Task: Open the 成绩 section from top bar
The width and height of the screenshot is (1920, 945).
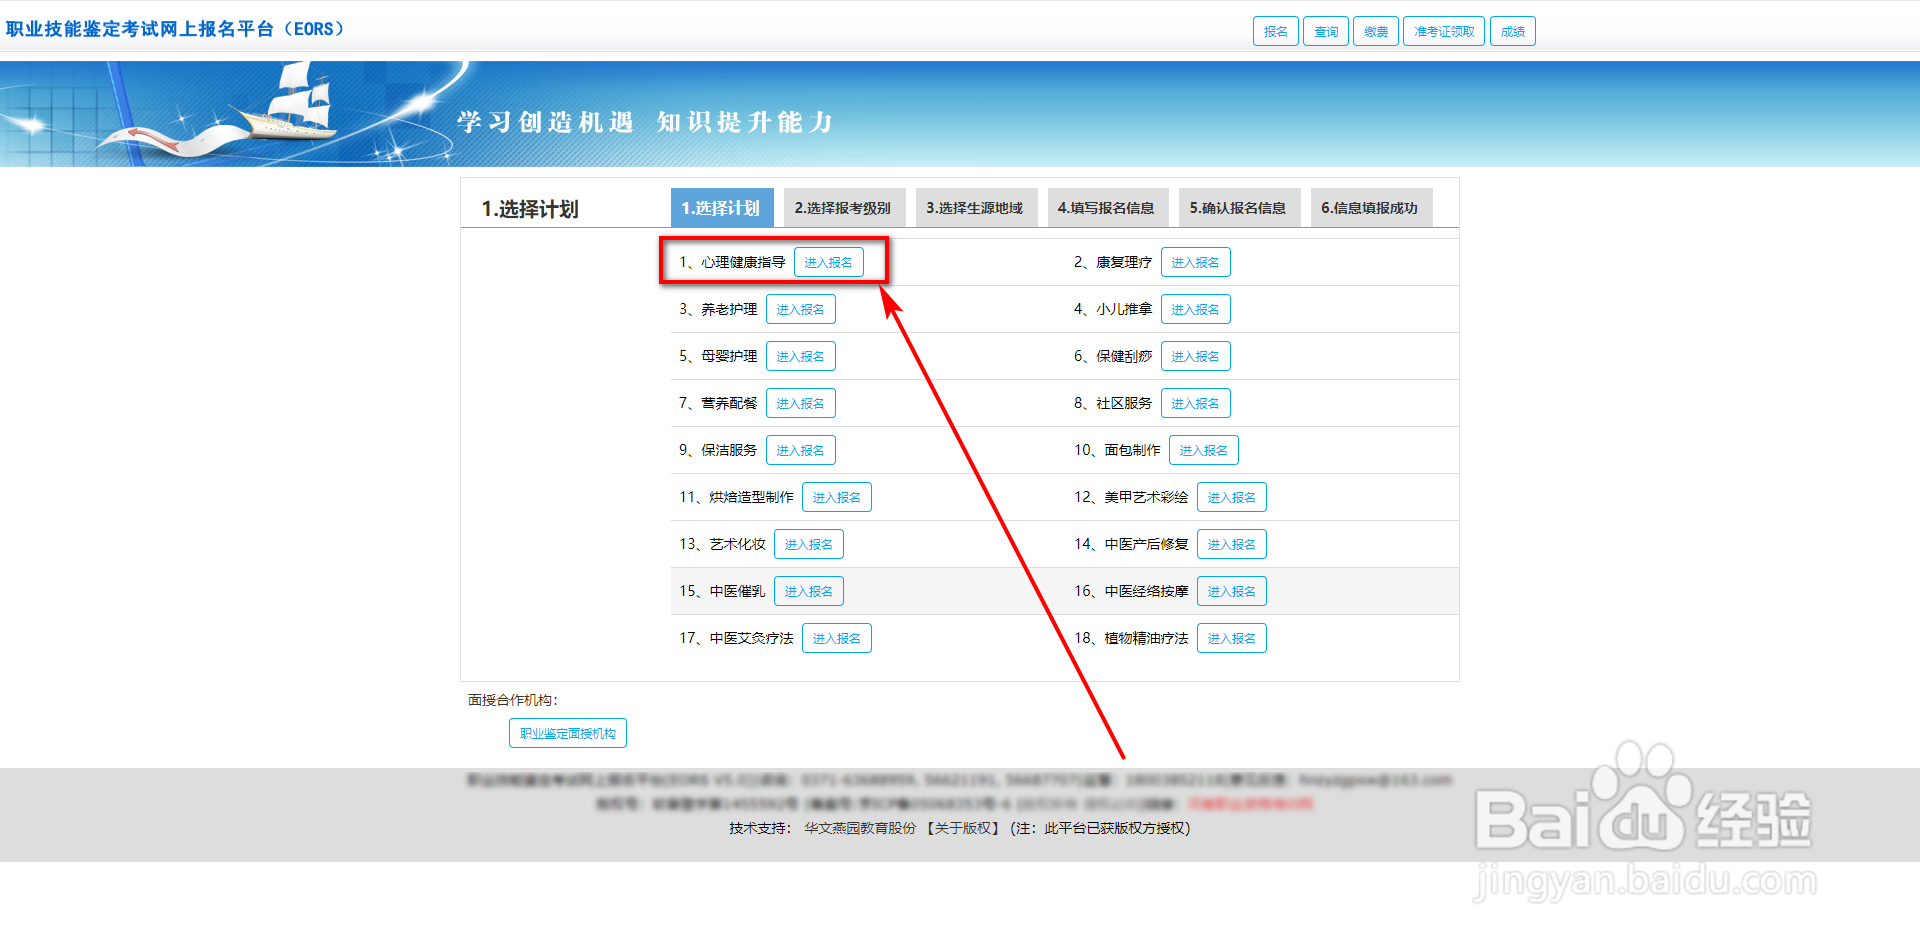Action: point(1512,30)
